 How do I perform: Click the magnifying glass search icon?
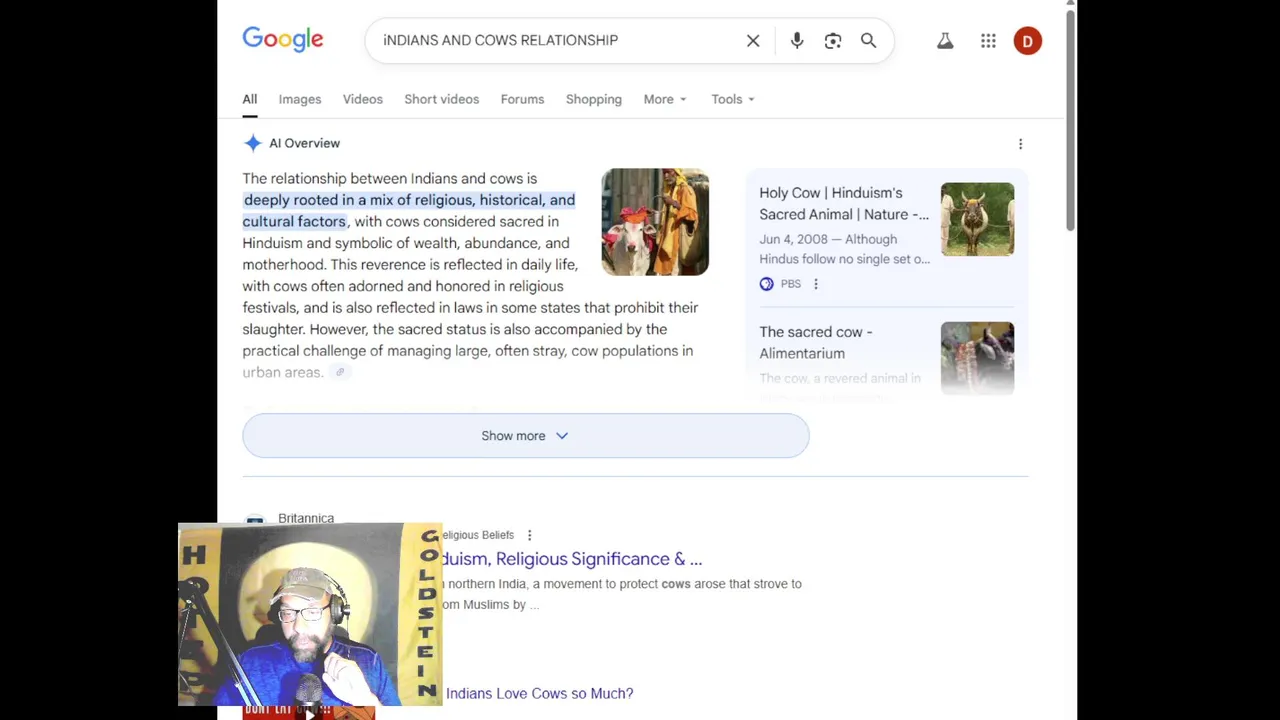[x=868, y=41]
